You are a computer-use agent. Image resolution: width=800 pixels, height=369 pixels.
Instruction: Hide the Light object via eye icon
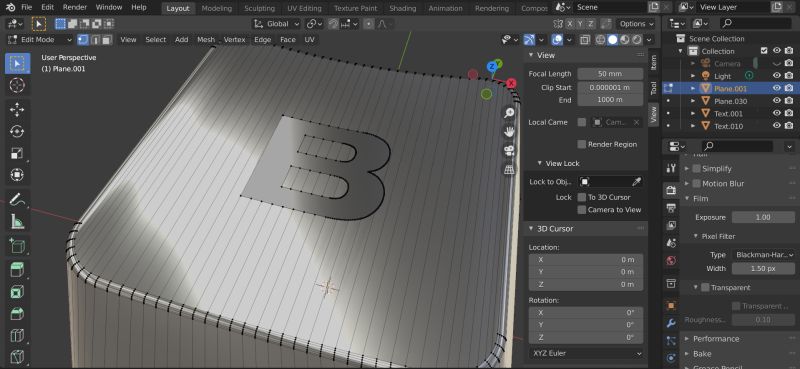point(777,76)
